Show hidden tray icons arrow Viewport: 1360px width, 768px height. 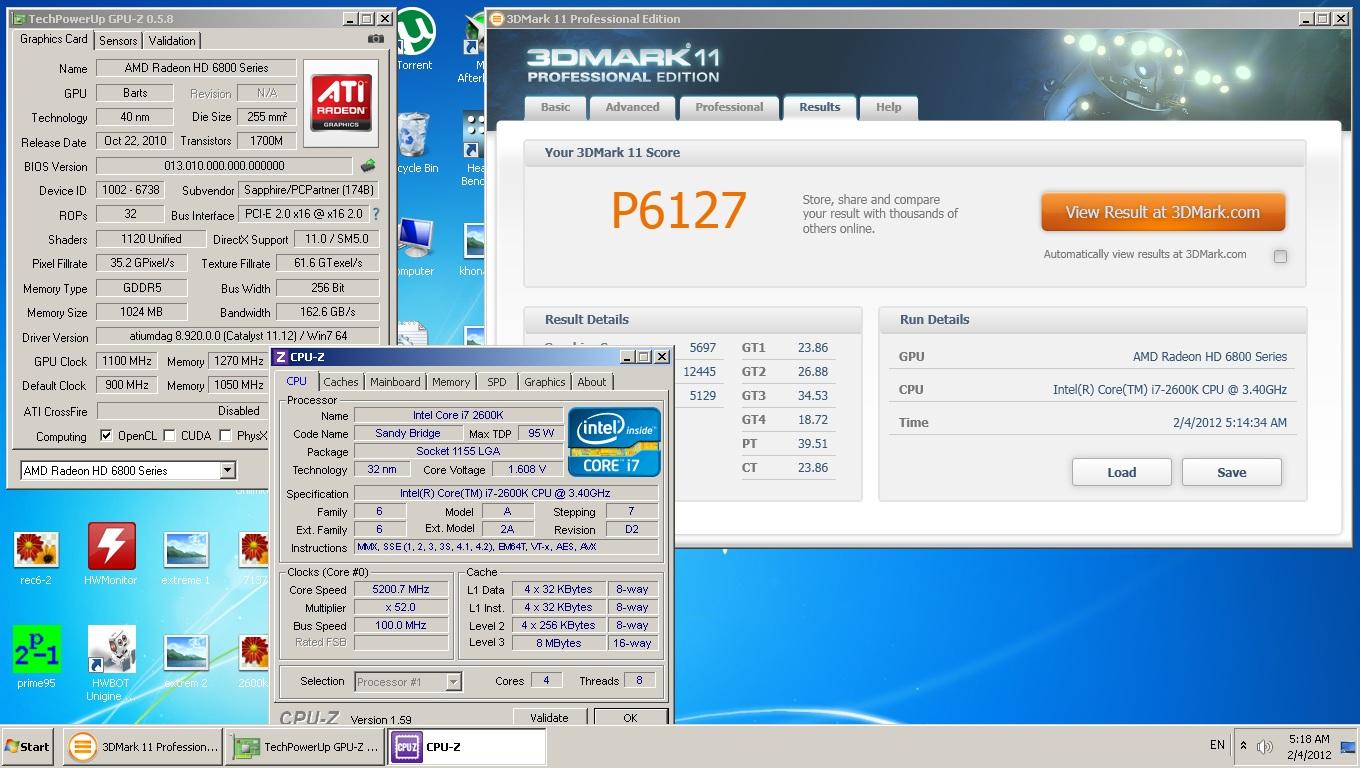pyautogui.click(x=1243, y=746)
